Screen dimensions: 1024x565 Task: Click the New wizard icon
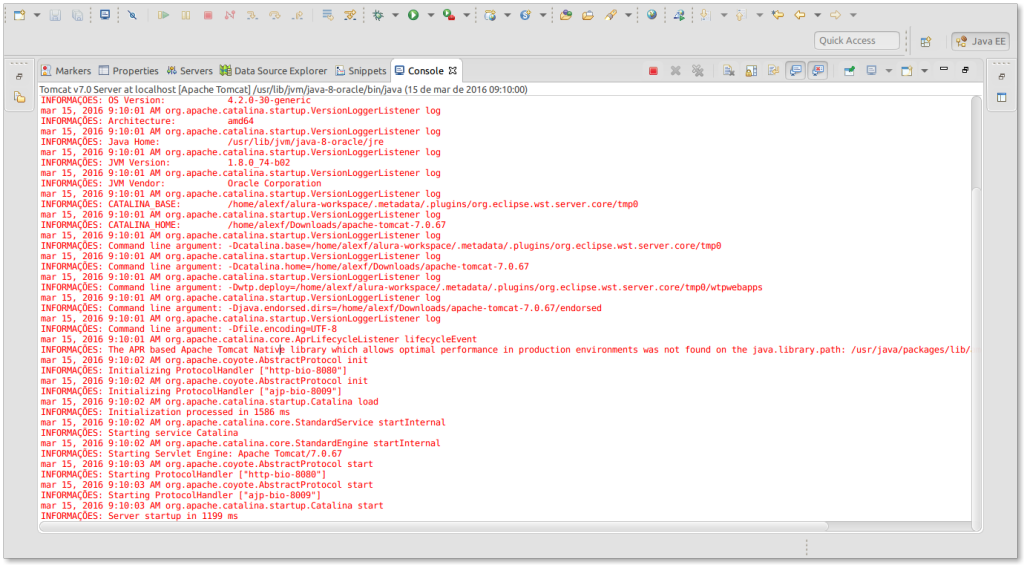(x=20, y=14)
